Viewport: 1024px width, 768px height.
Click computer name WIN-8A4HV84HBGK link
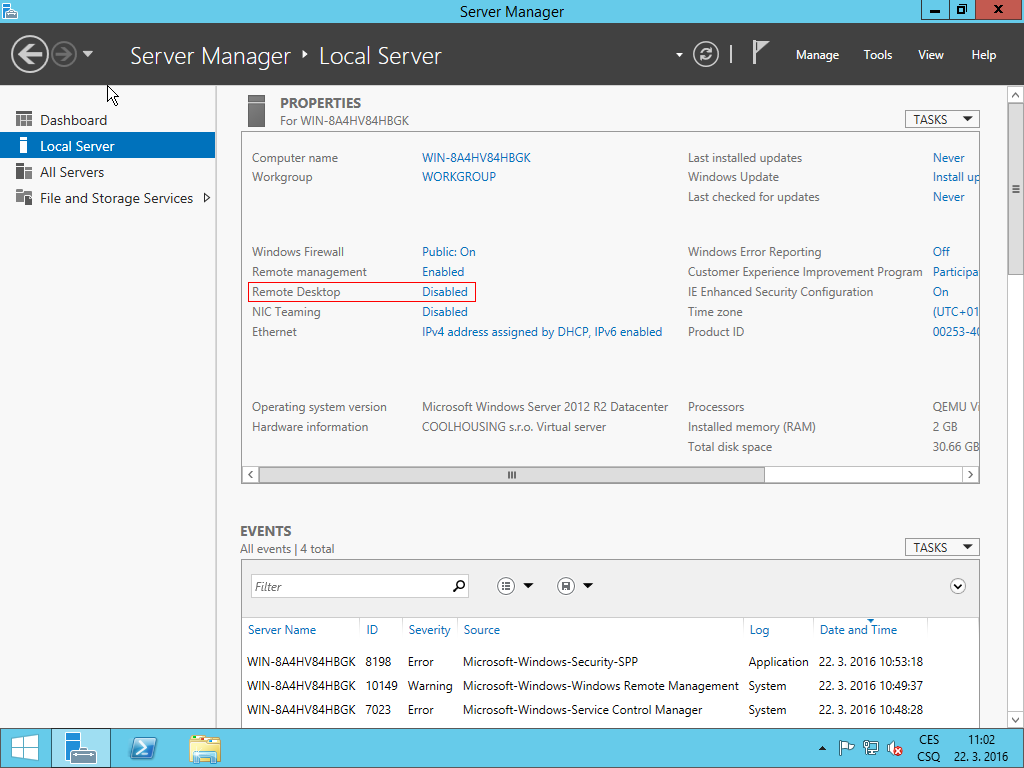(x=476, y=157)
